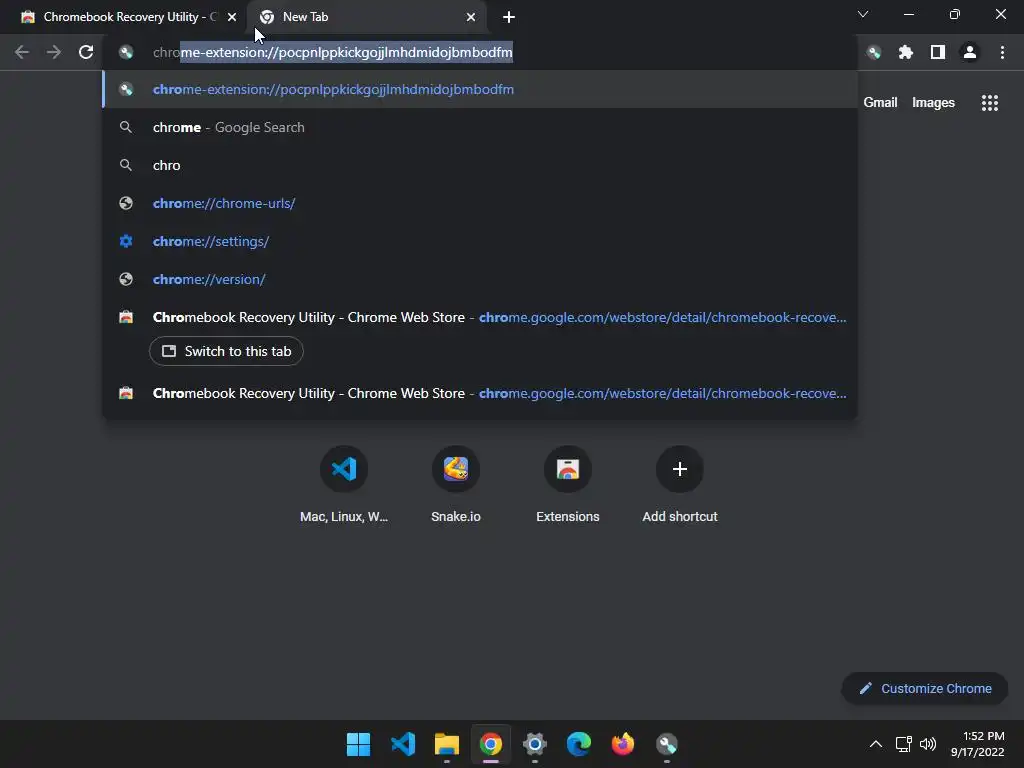
Task: Open the 'Mac, Linux, W...' shortcut
Action: 344,485
